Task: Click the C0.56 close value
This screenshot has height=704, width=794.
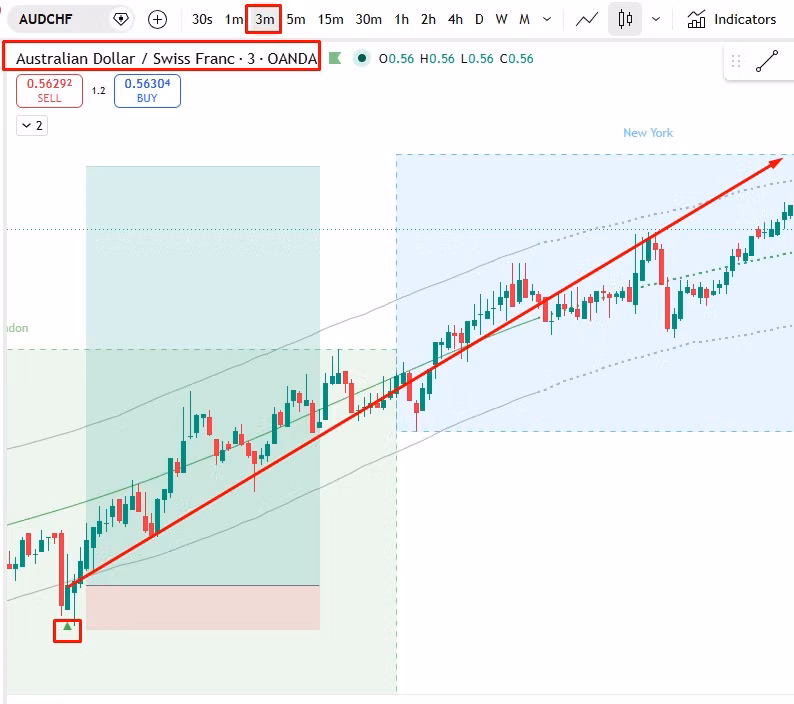Action: (x=517, y=59)
